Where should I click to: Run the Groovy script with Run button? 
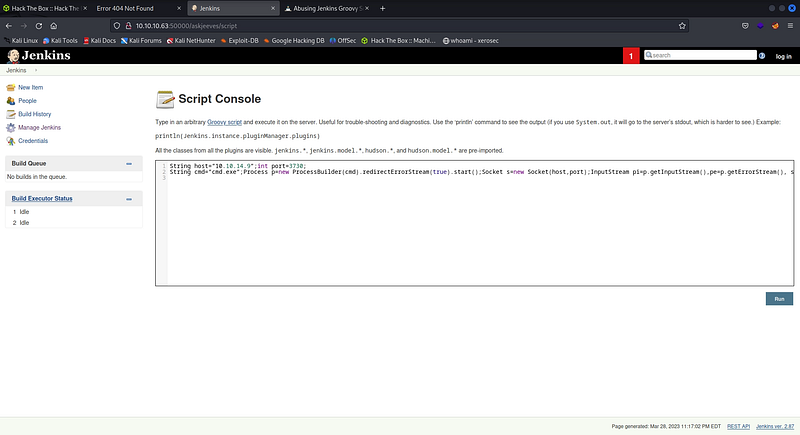(x=779, y=299)
